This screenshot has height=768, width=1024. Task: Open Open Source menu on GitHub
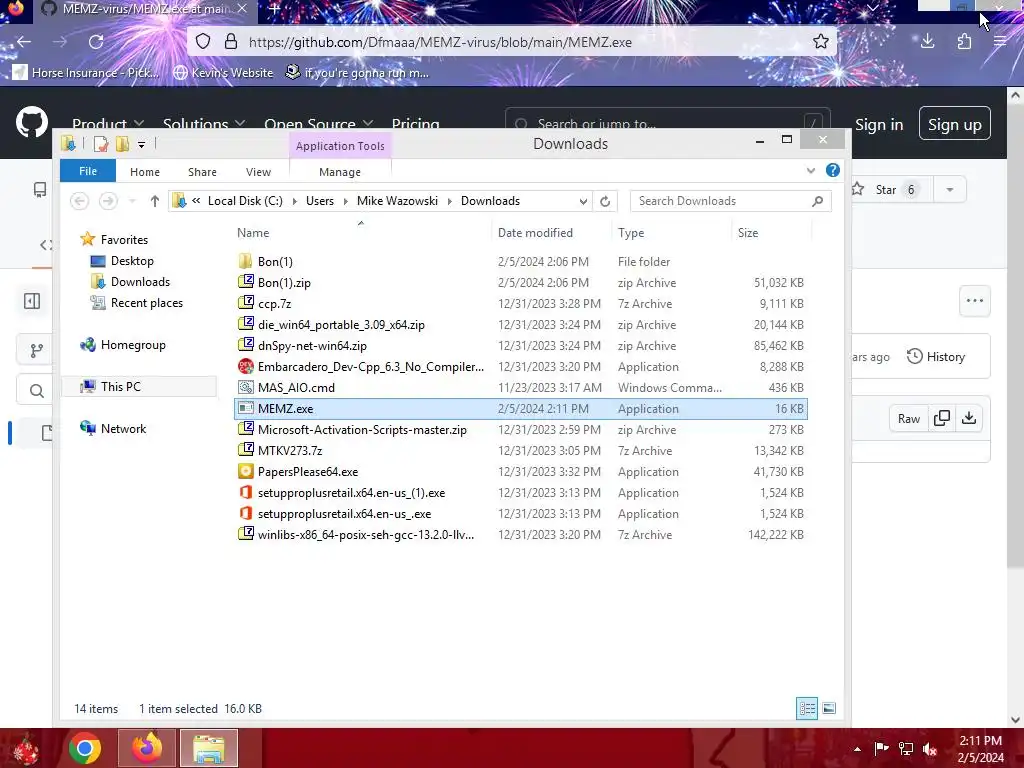point(318,122)
